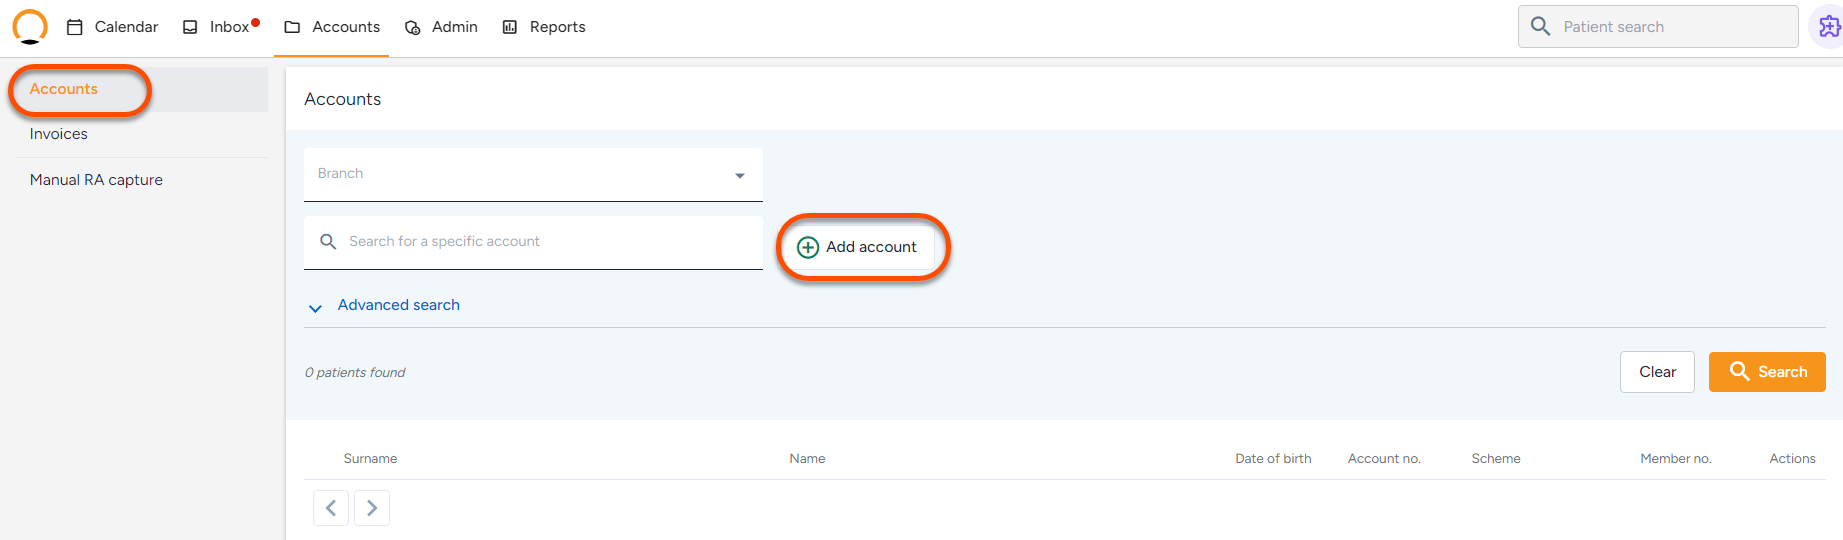Open Inbox with the notification dot

(220, 27)
